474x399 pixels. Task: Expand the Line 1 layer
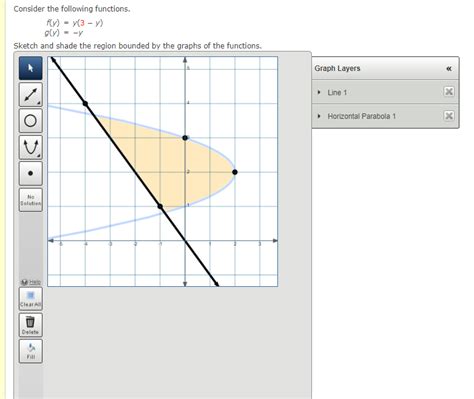pos(319,92)
